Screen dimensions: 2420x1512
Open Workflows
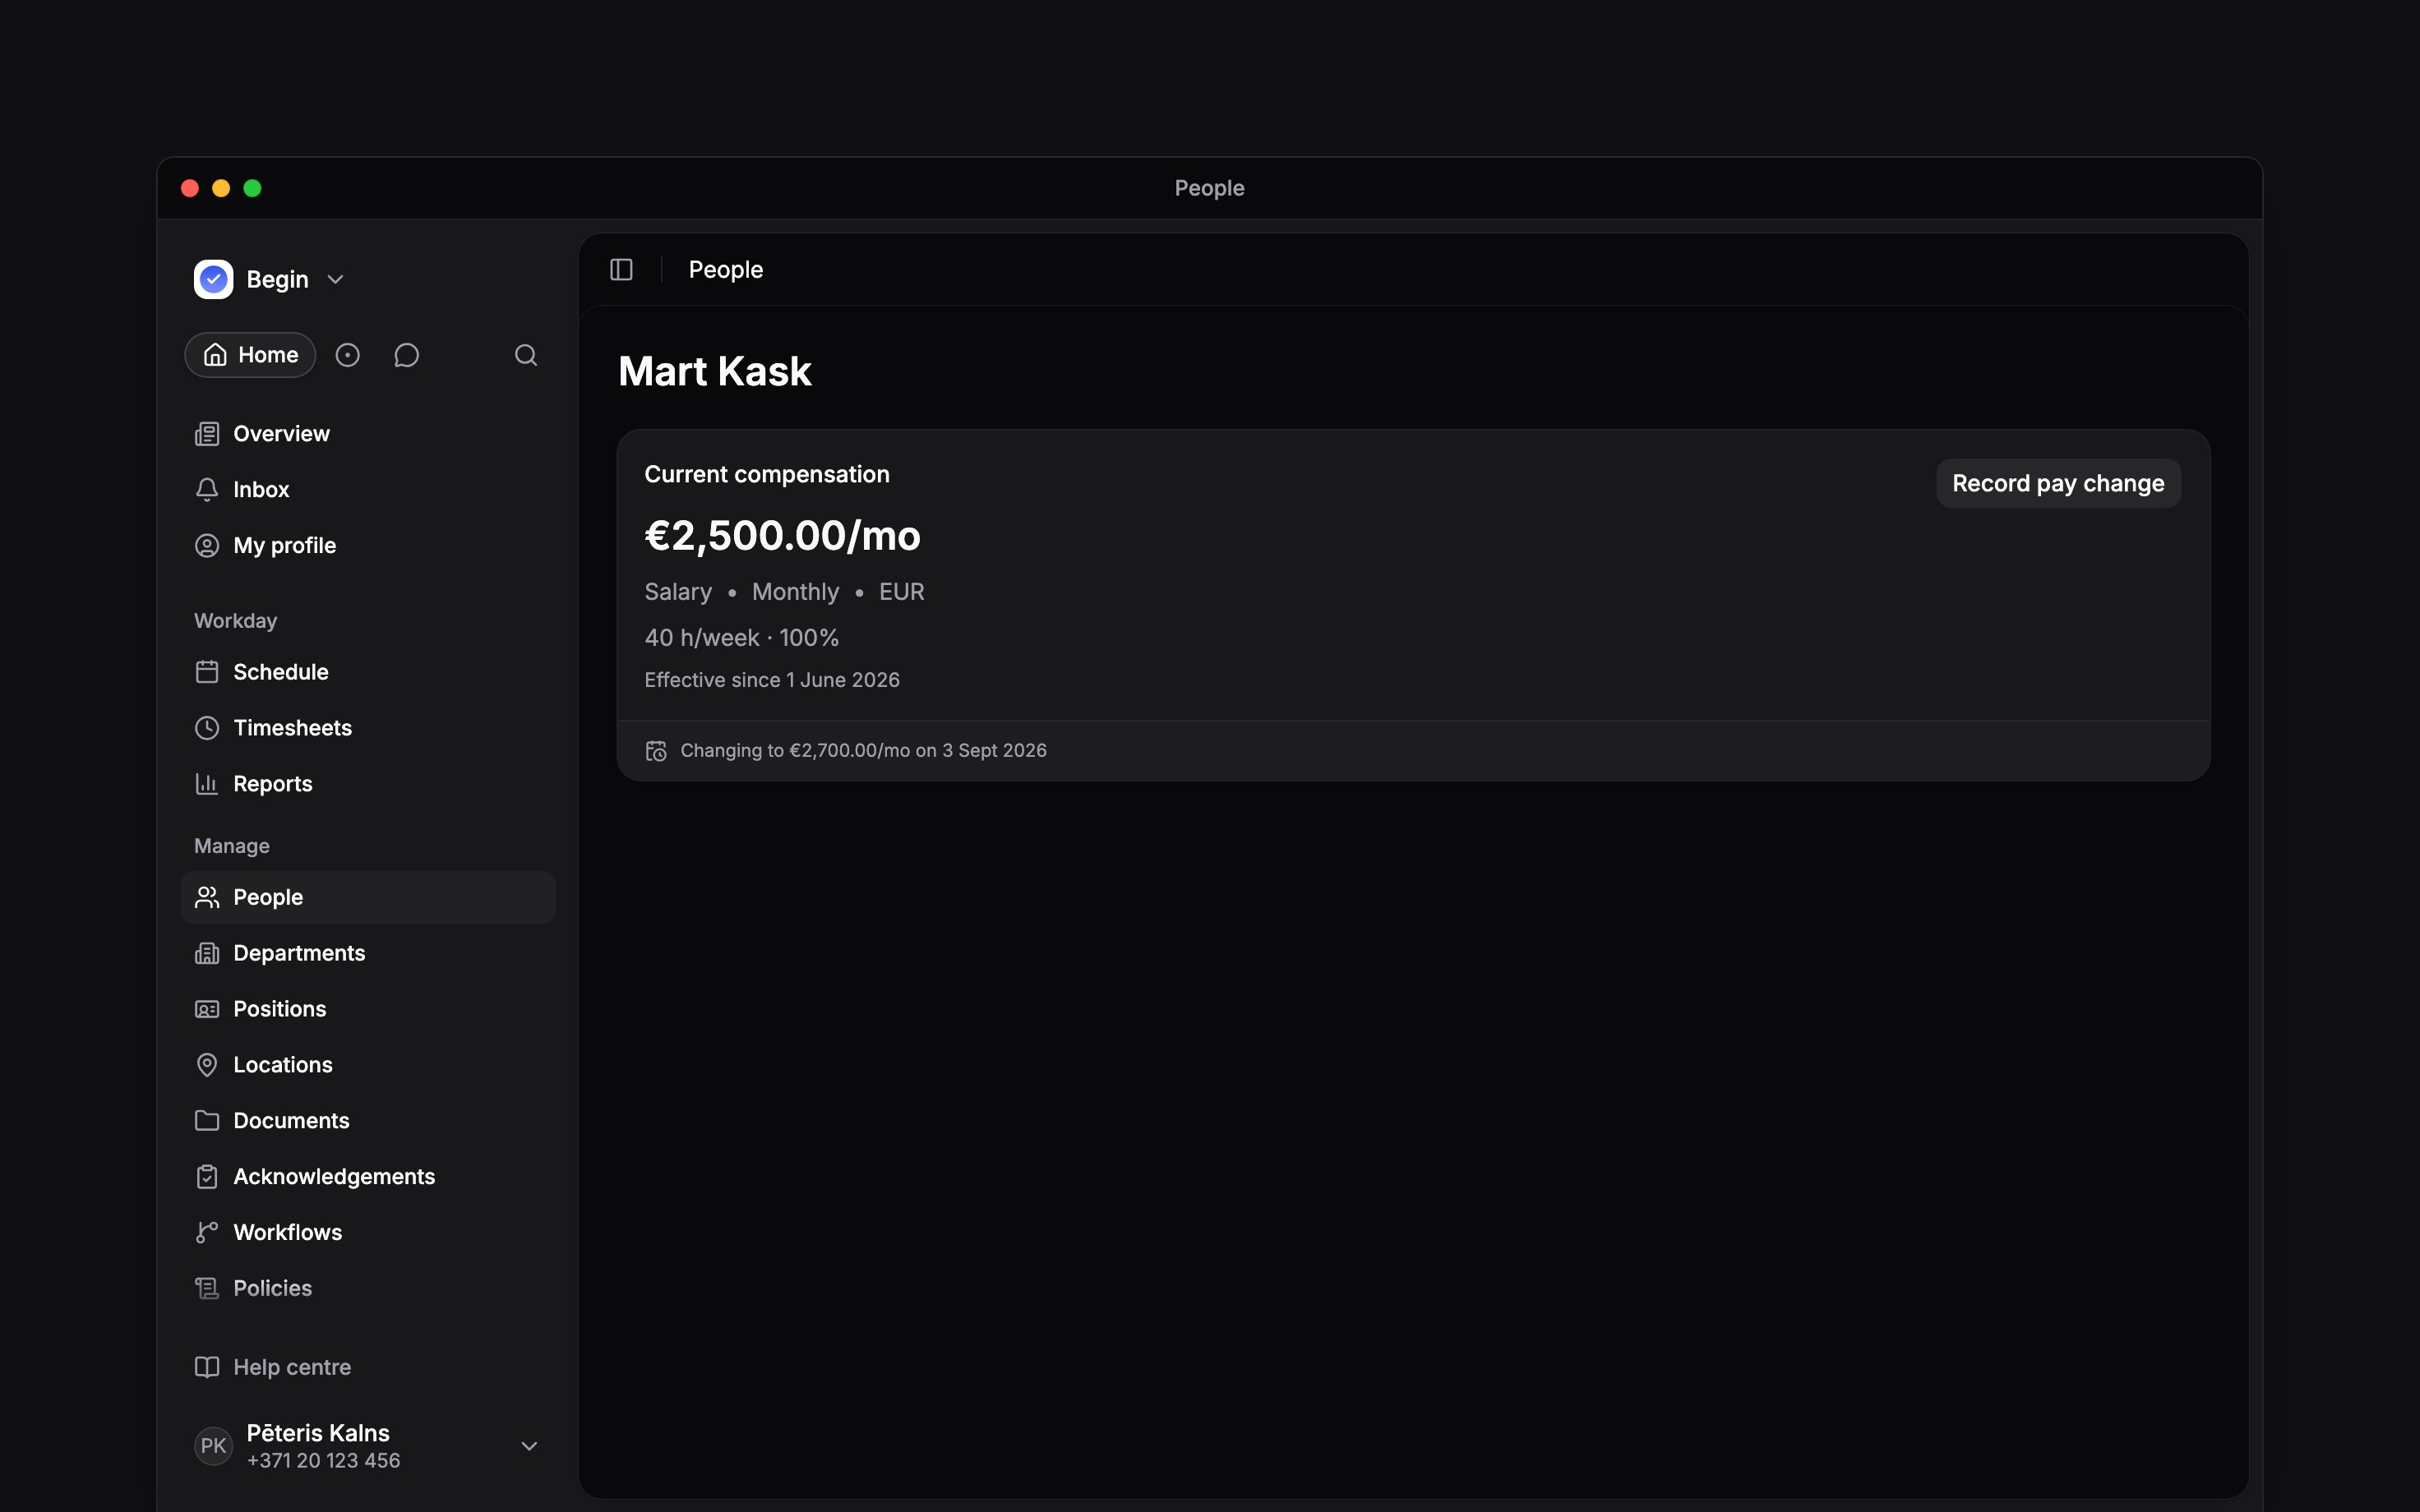click(x=368, y=1233)
